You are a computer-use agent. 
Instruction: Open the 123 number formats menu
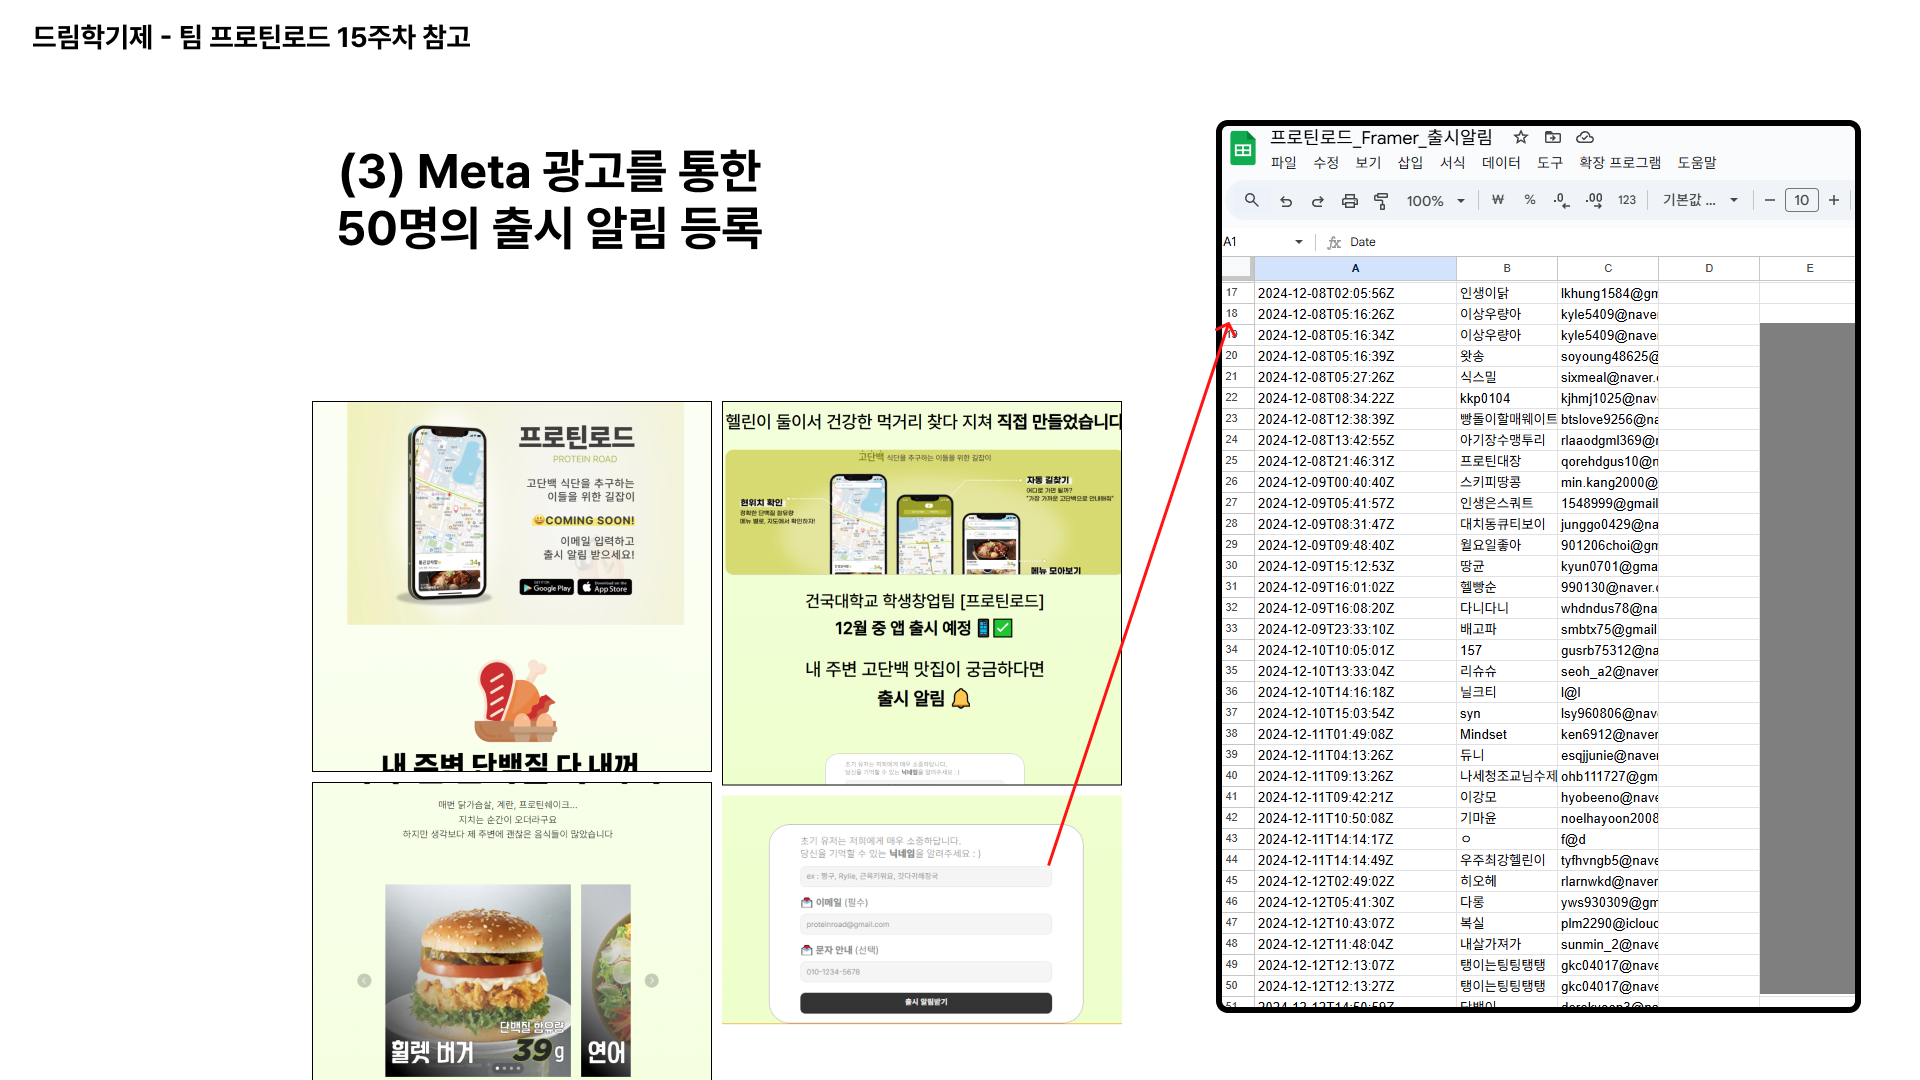click(1627, 200)
